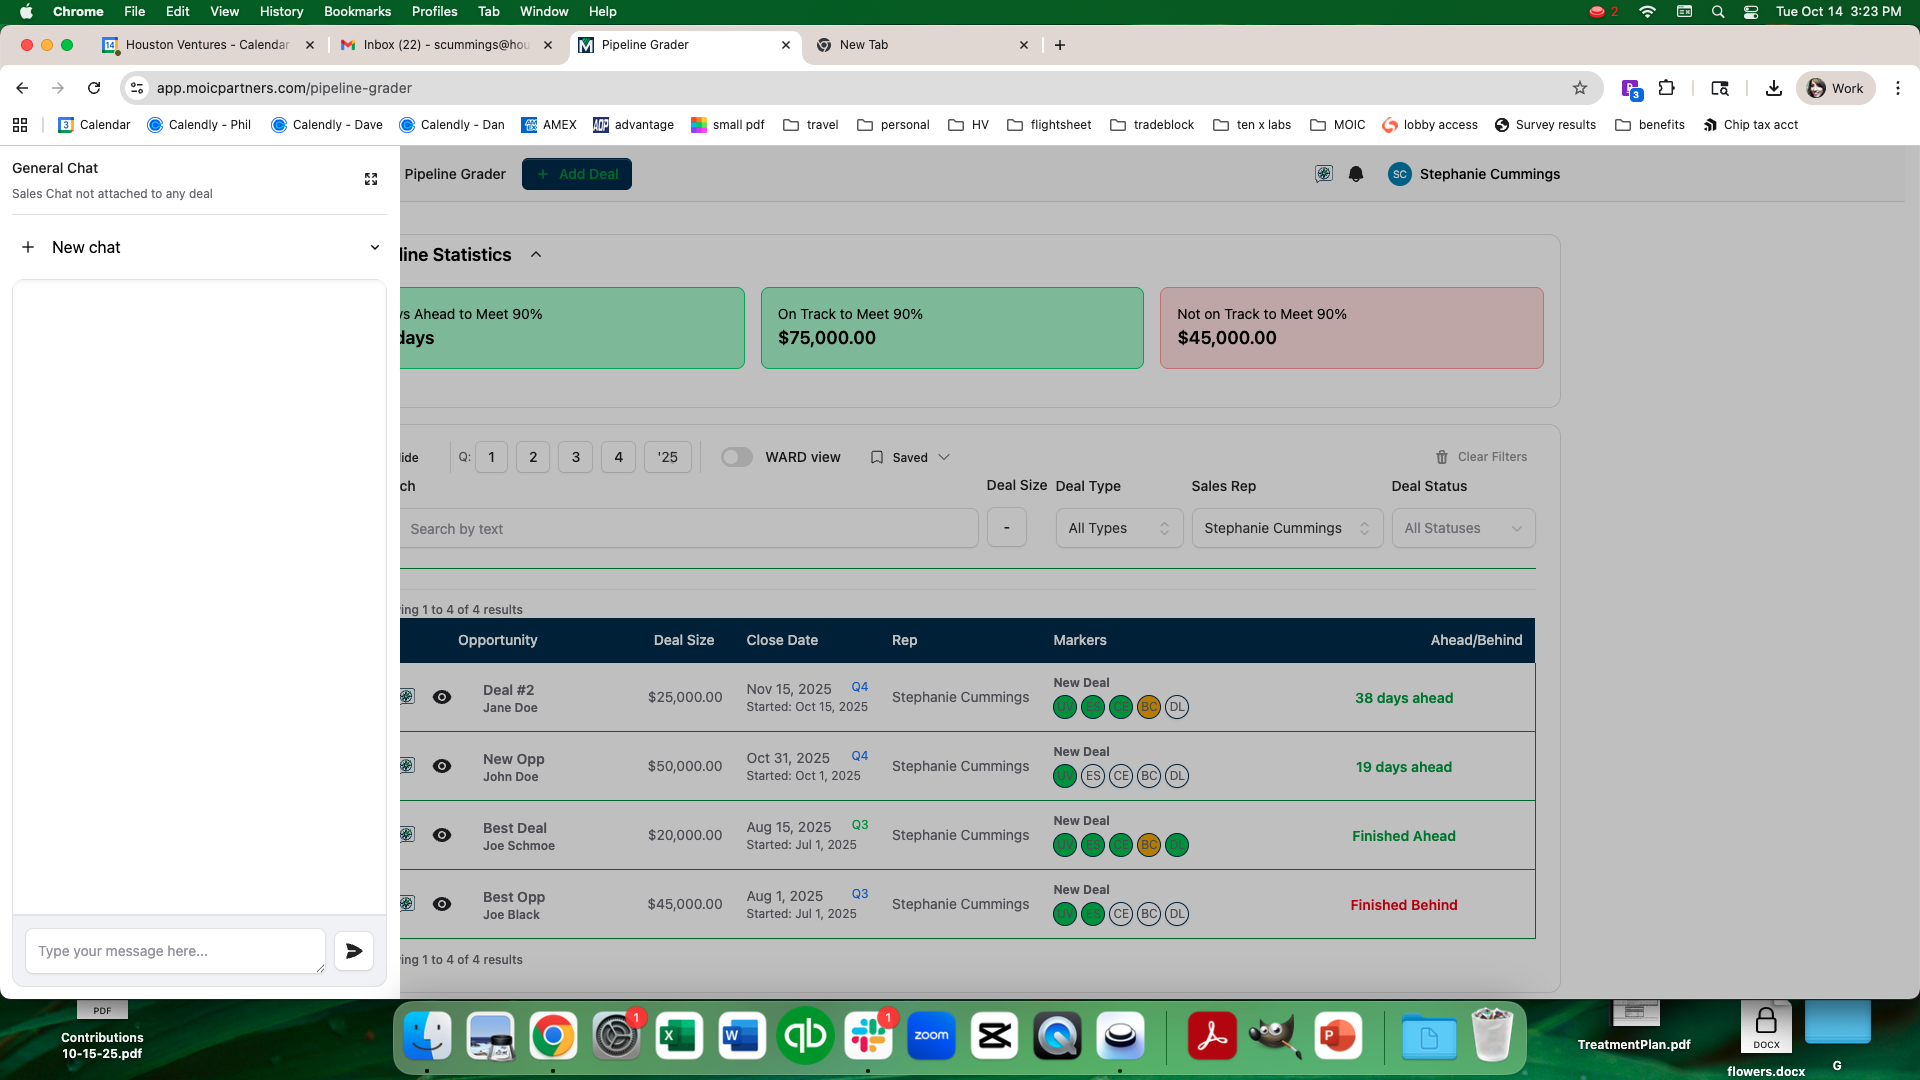1920x1080 pixels.
Task: Select quarter 3 filter button
Action: click(575, 457)
